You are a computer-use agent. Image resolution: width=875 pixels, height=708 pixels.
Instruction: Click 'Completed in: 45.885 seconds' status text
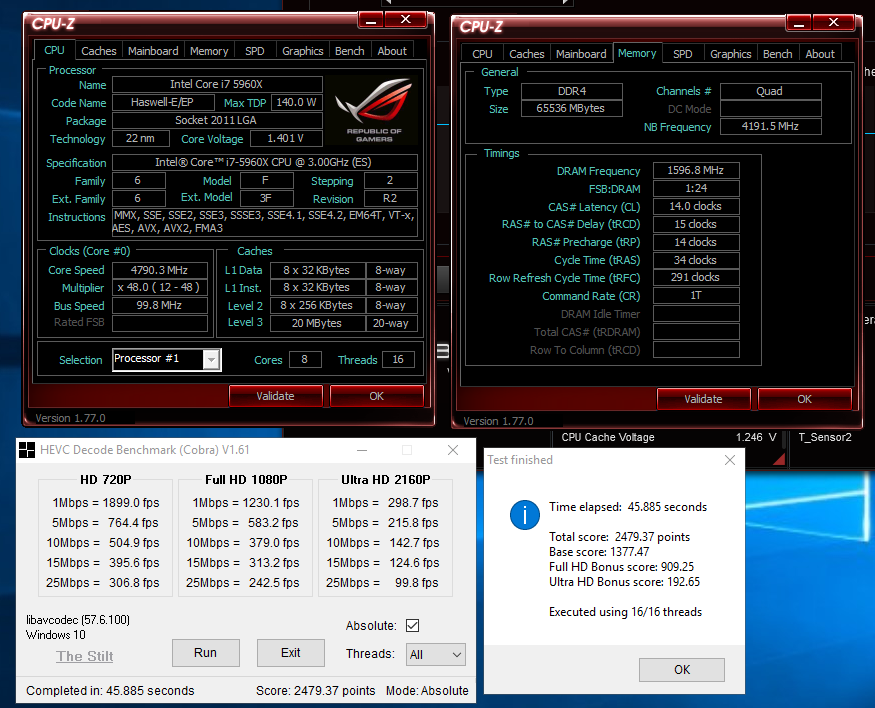point(110,691)
